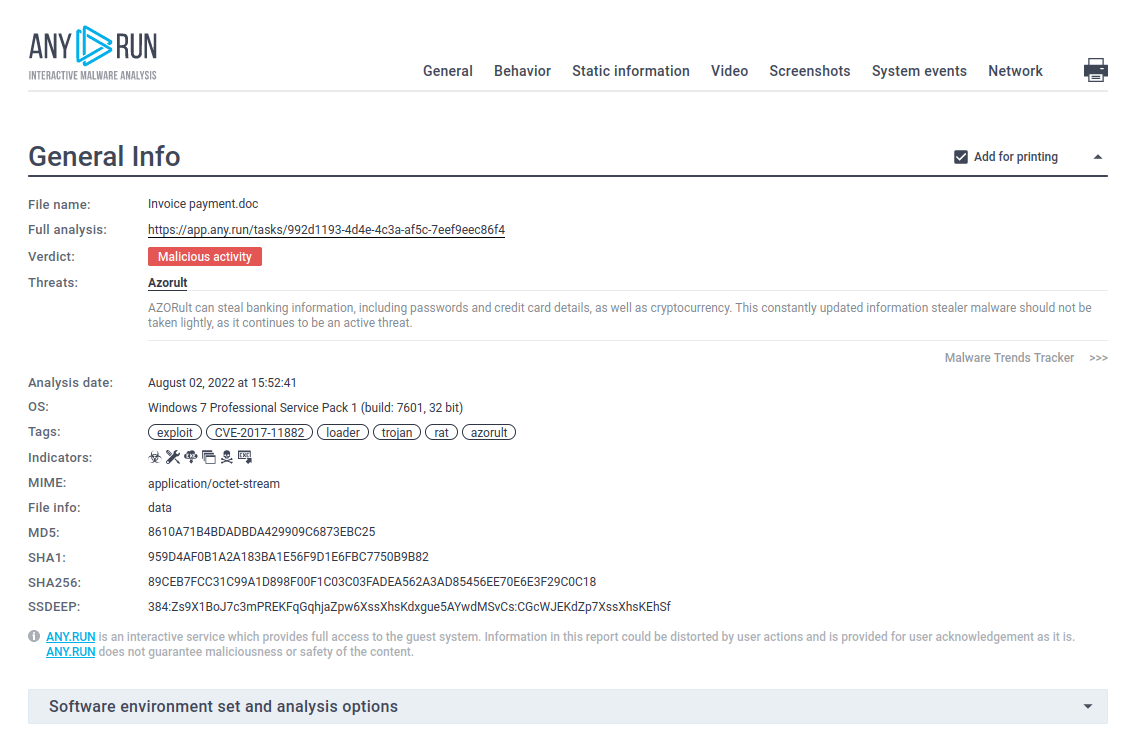
Task: Open the Static information section
Action: tap(631, 71)
